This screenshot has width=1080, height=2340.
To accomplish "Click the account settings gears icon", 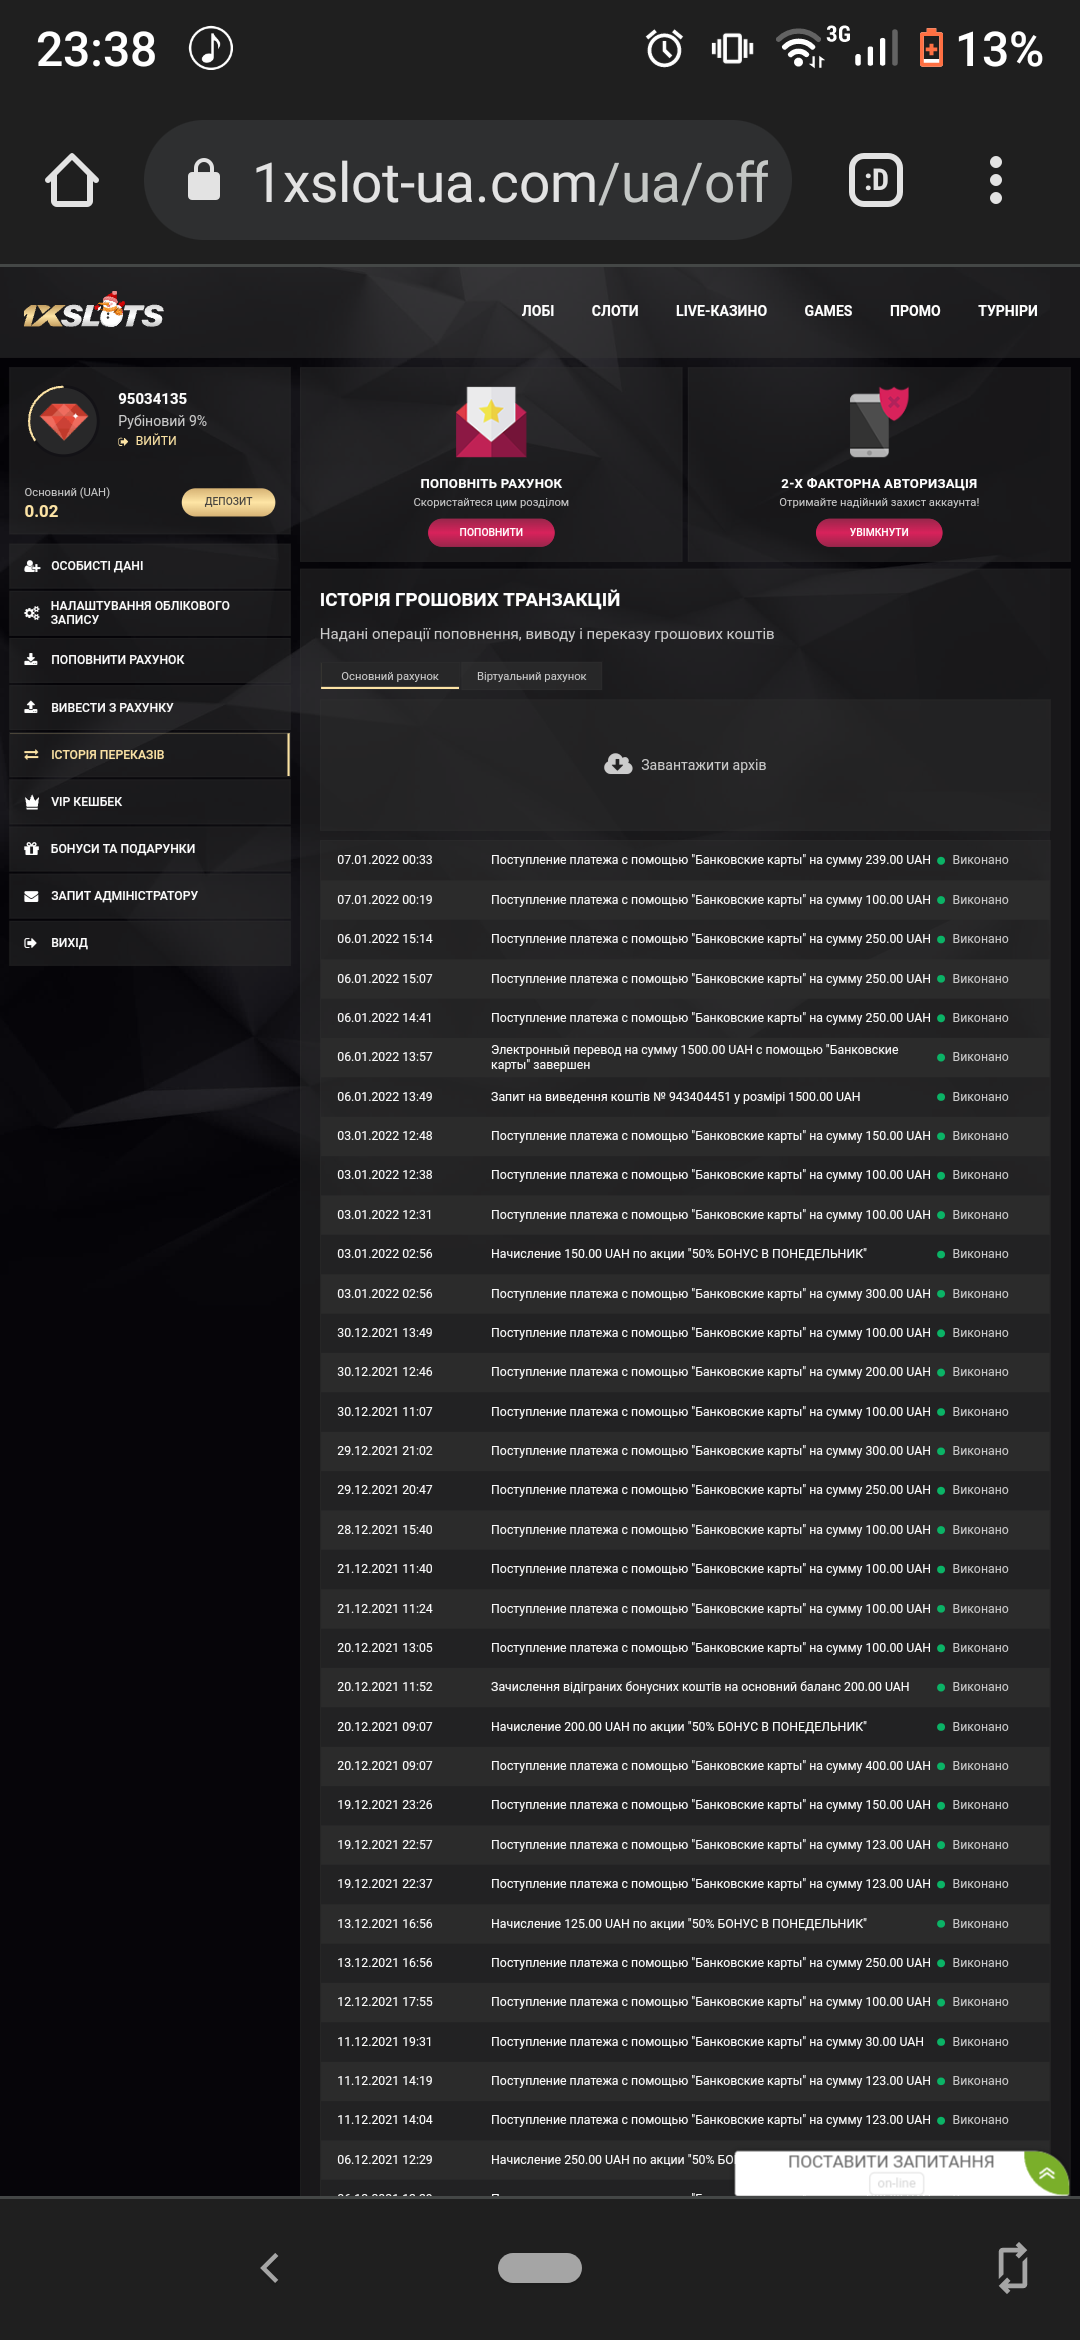I will 32,613.
